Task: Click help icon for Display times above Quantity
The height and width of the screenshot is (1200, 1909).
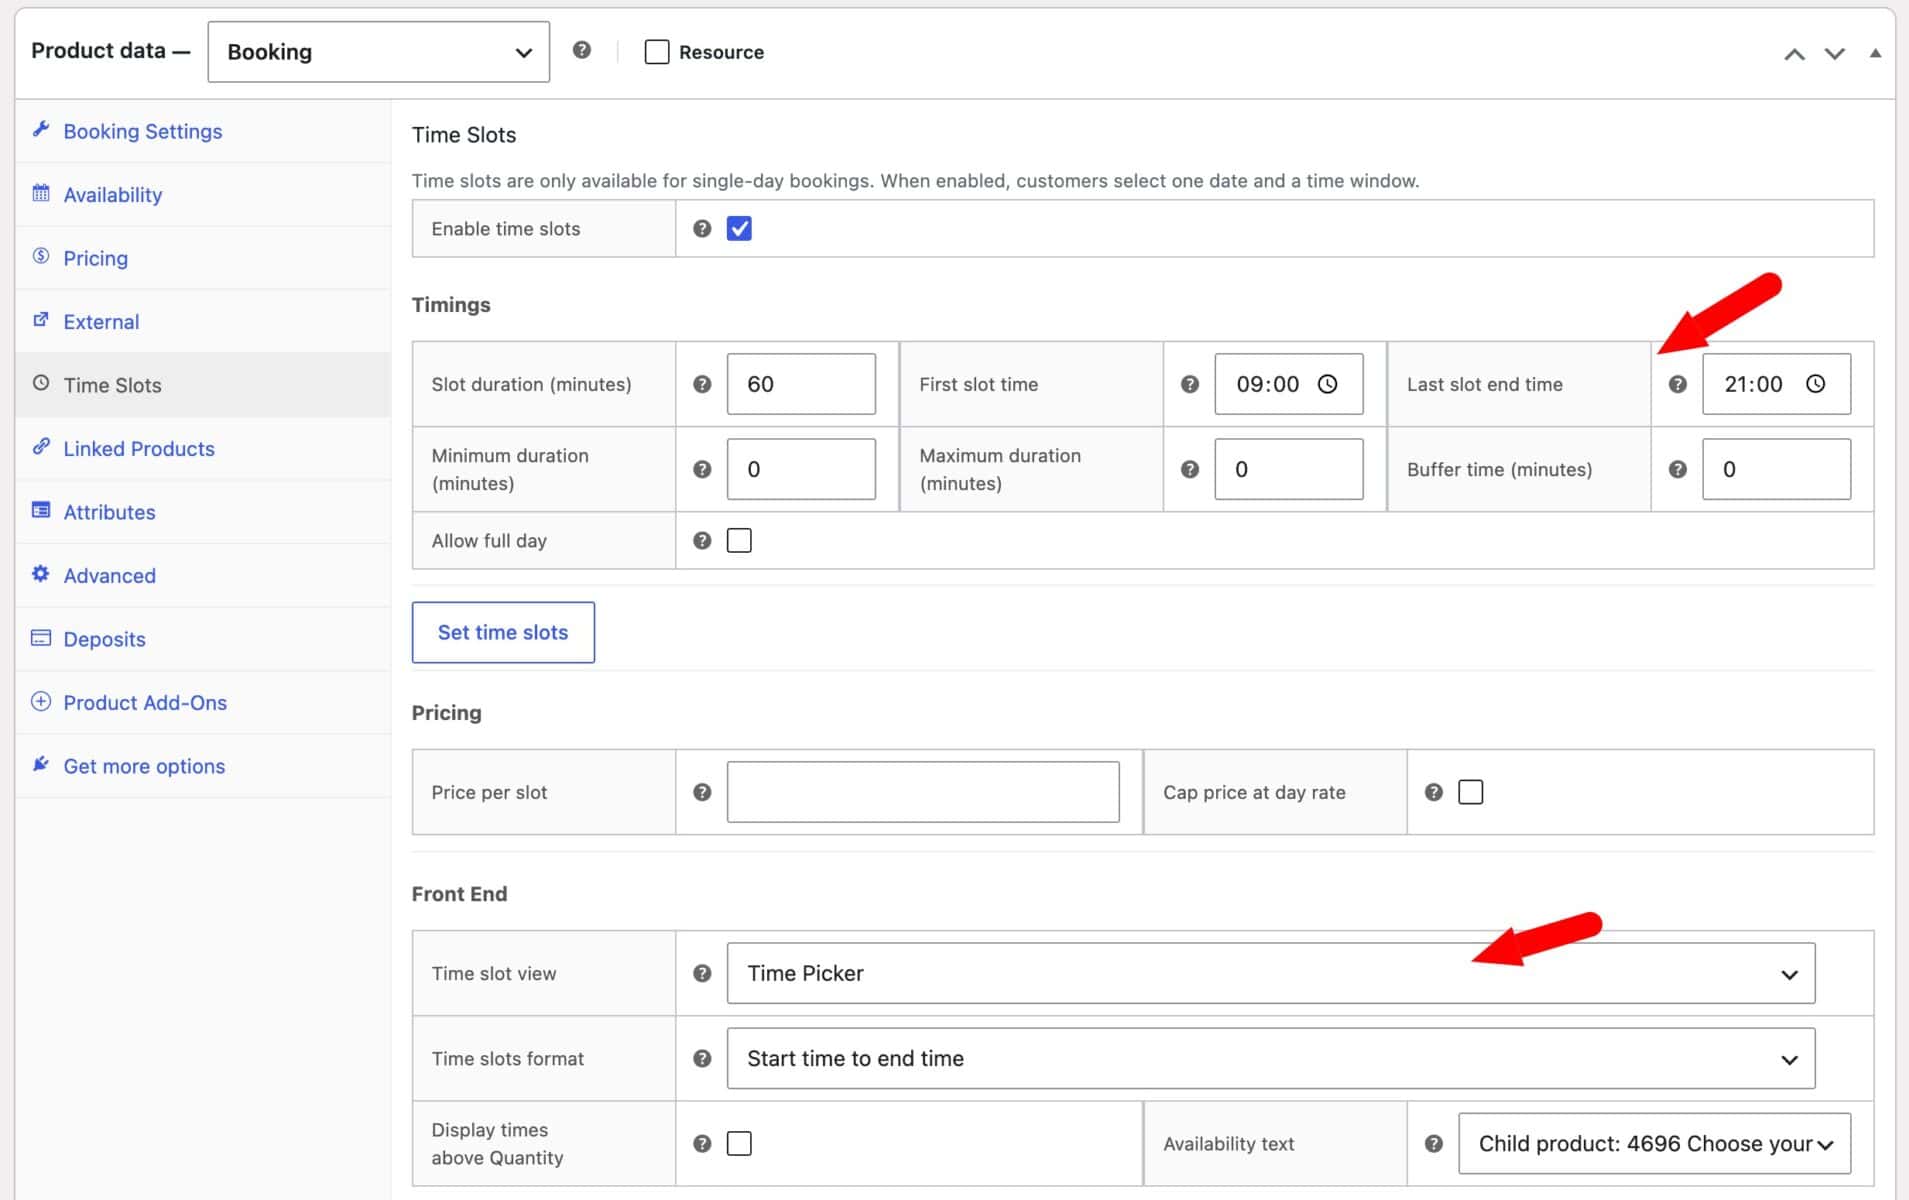Action: (702, 1143)
